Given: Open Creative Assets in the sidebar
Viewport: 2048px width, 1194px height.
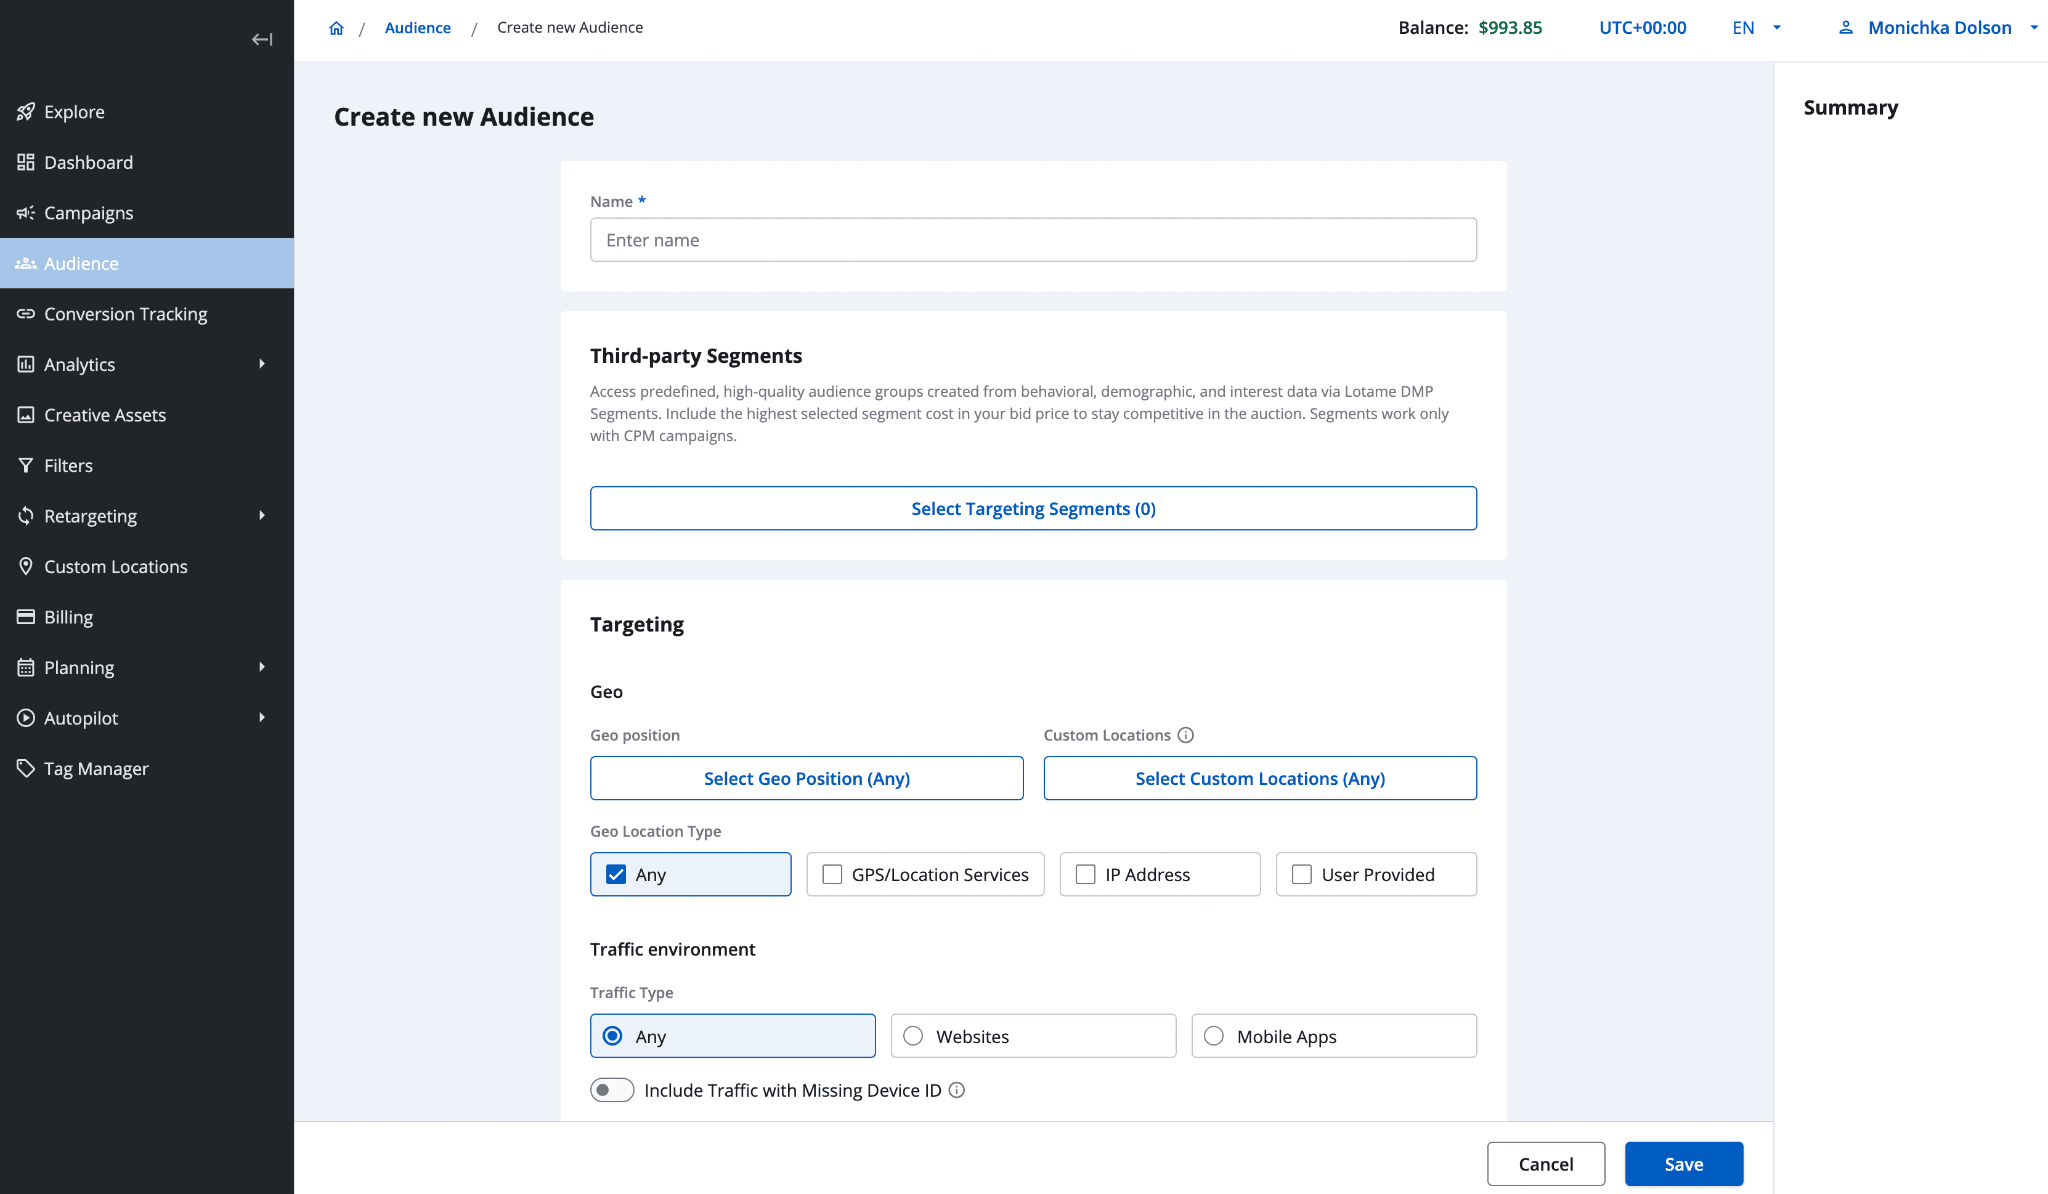Looking at the screenshot, I should click(x=147, y=415).
